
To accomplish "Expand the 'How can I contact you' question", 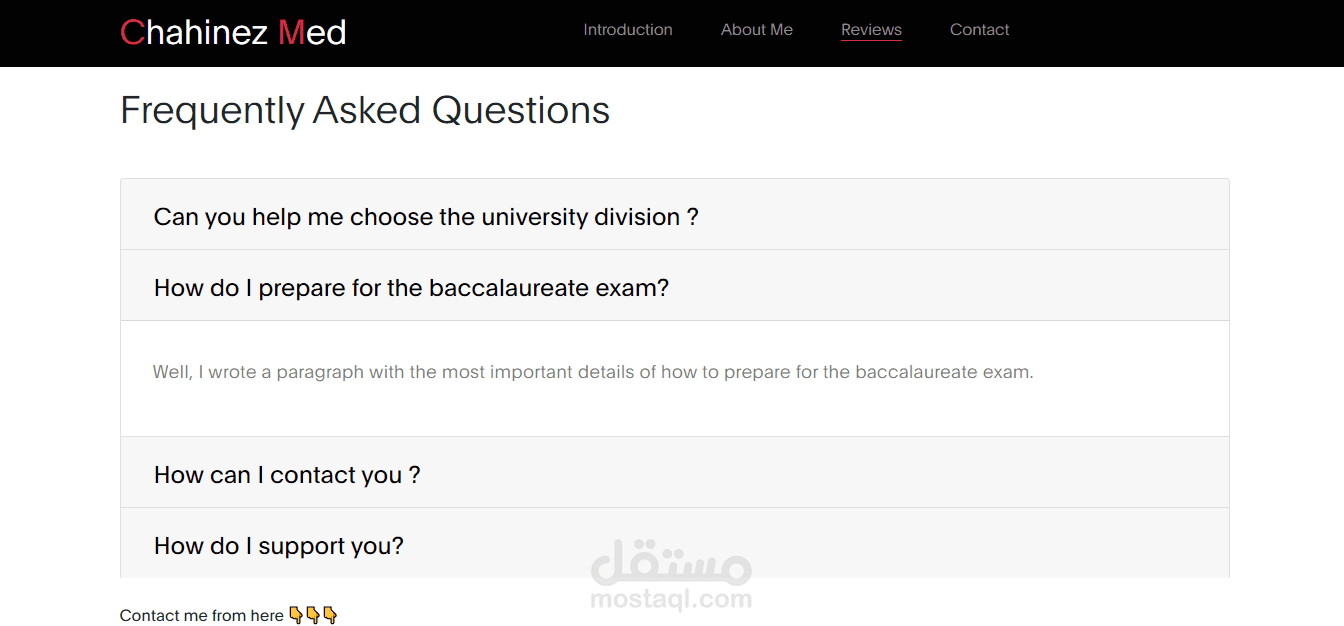I will 287,475.
